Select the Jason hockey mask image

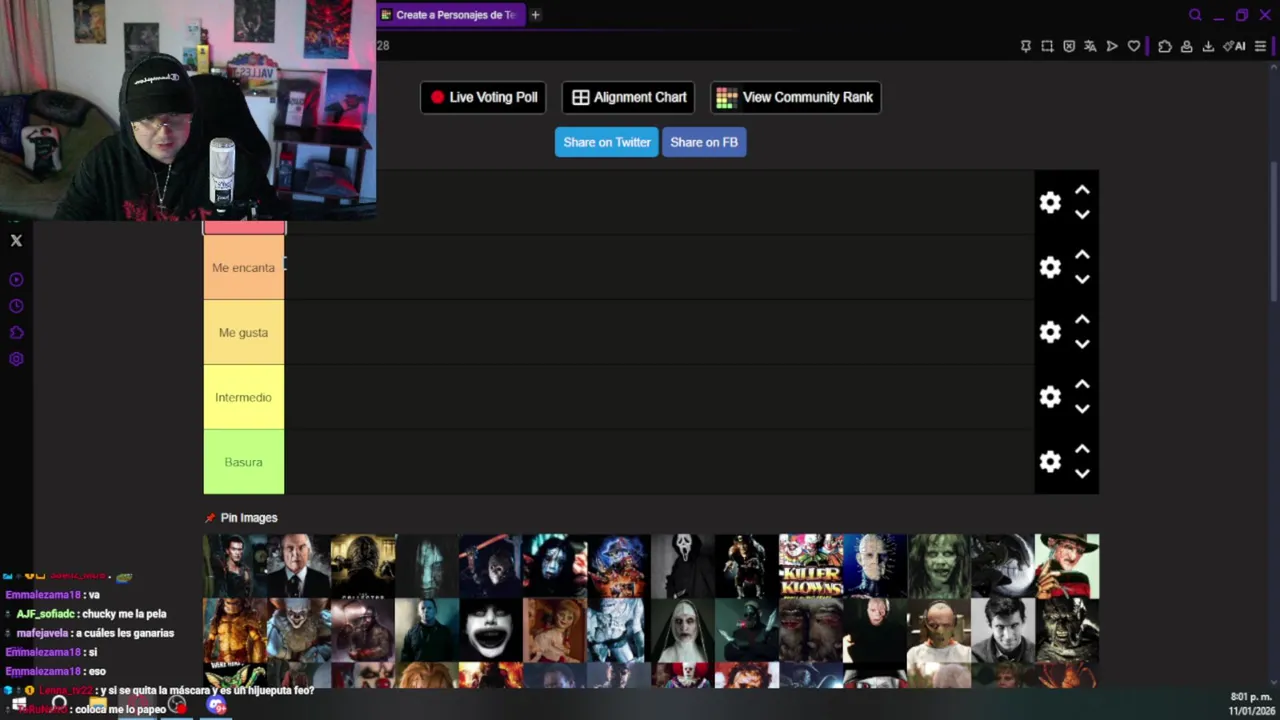tap(491, 566)
